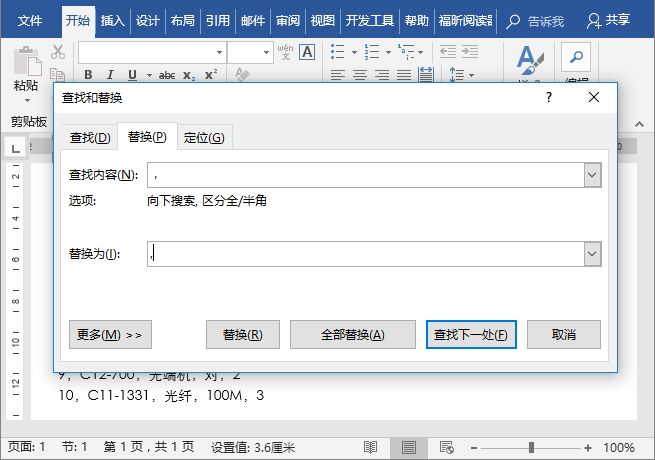655x460 pixels.
Task: Justify text alignment
Action: pos(404,75)
